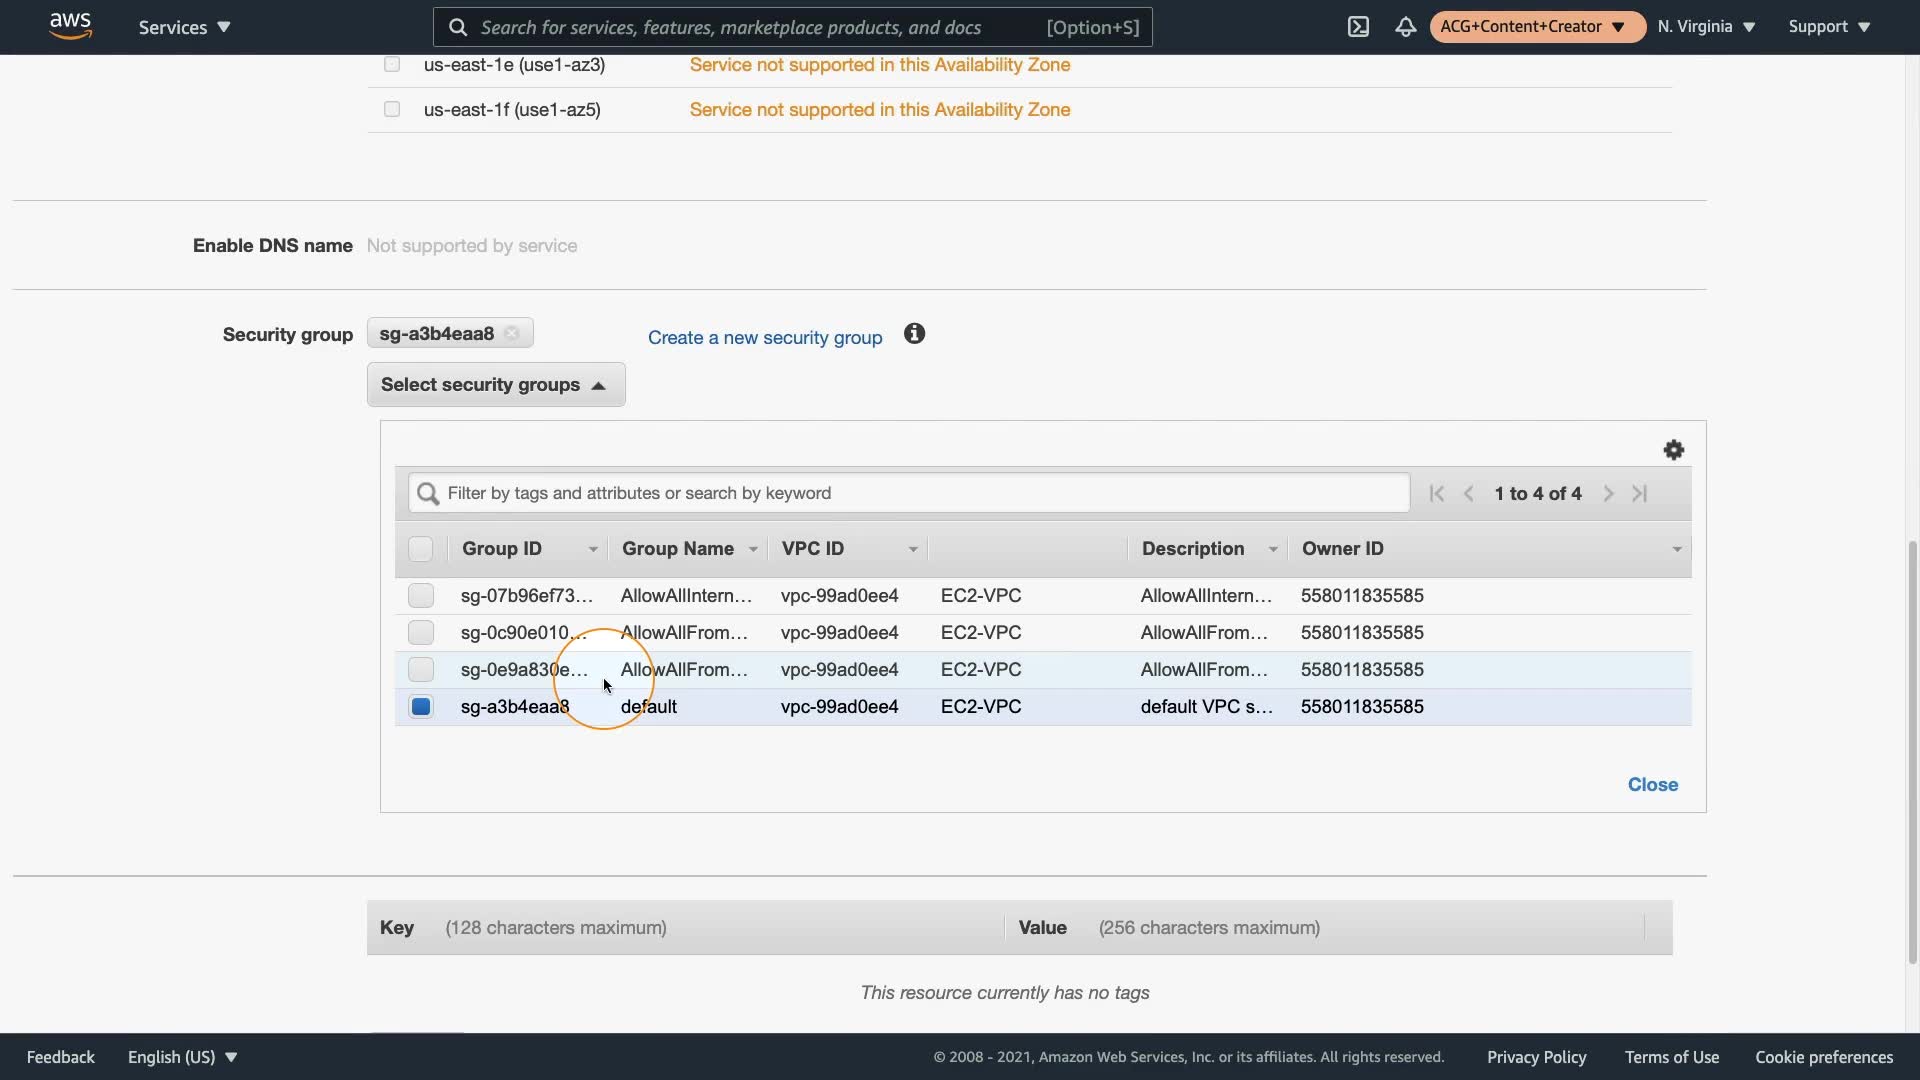Click the AWS logo home icon
This screenshot has height=1080, width=1920.
(x=70, y=26)
